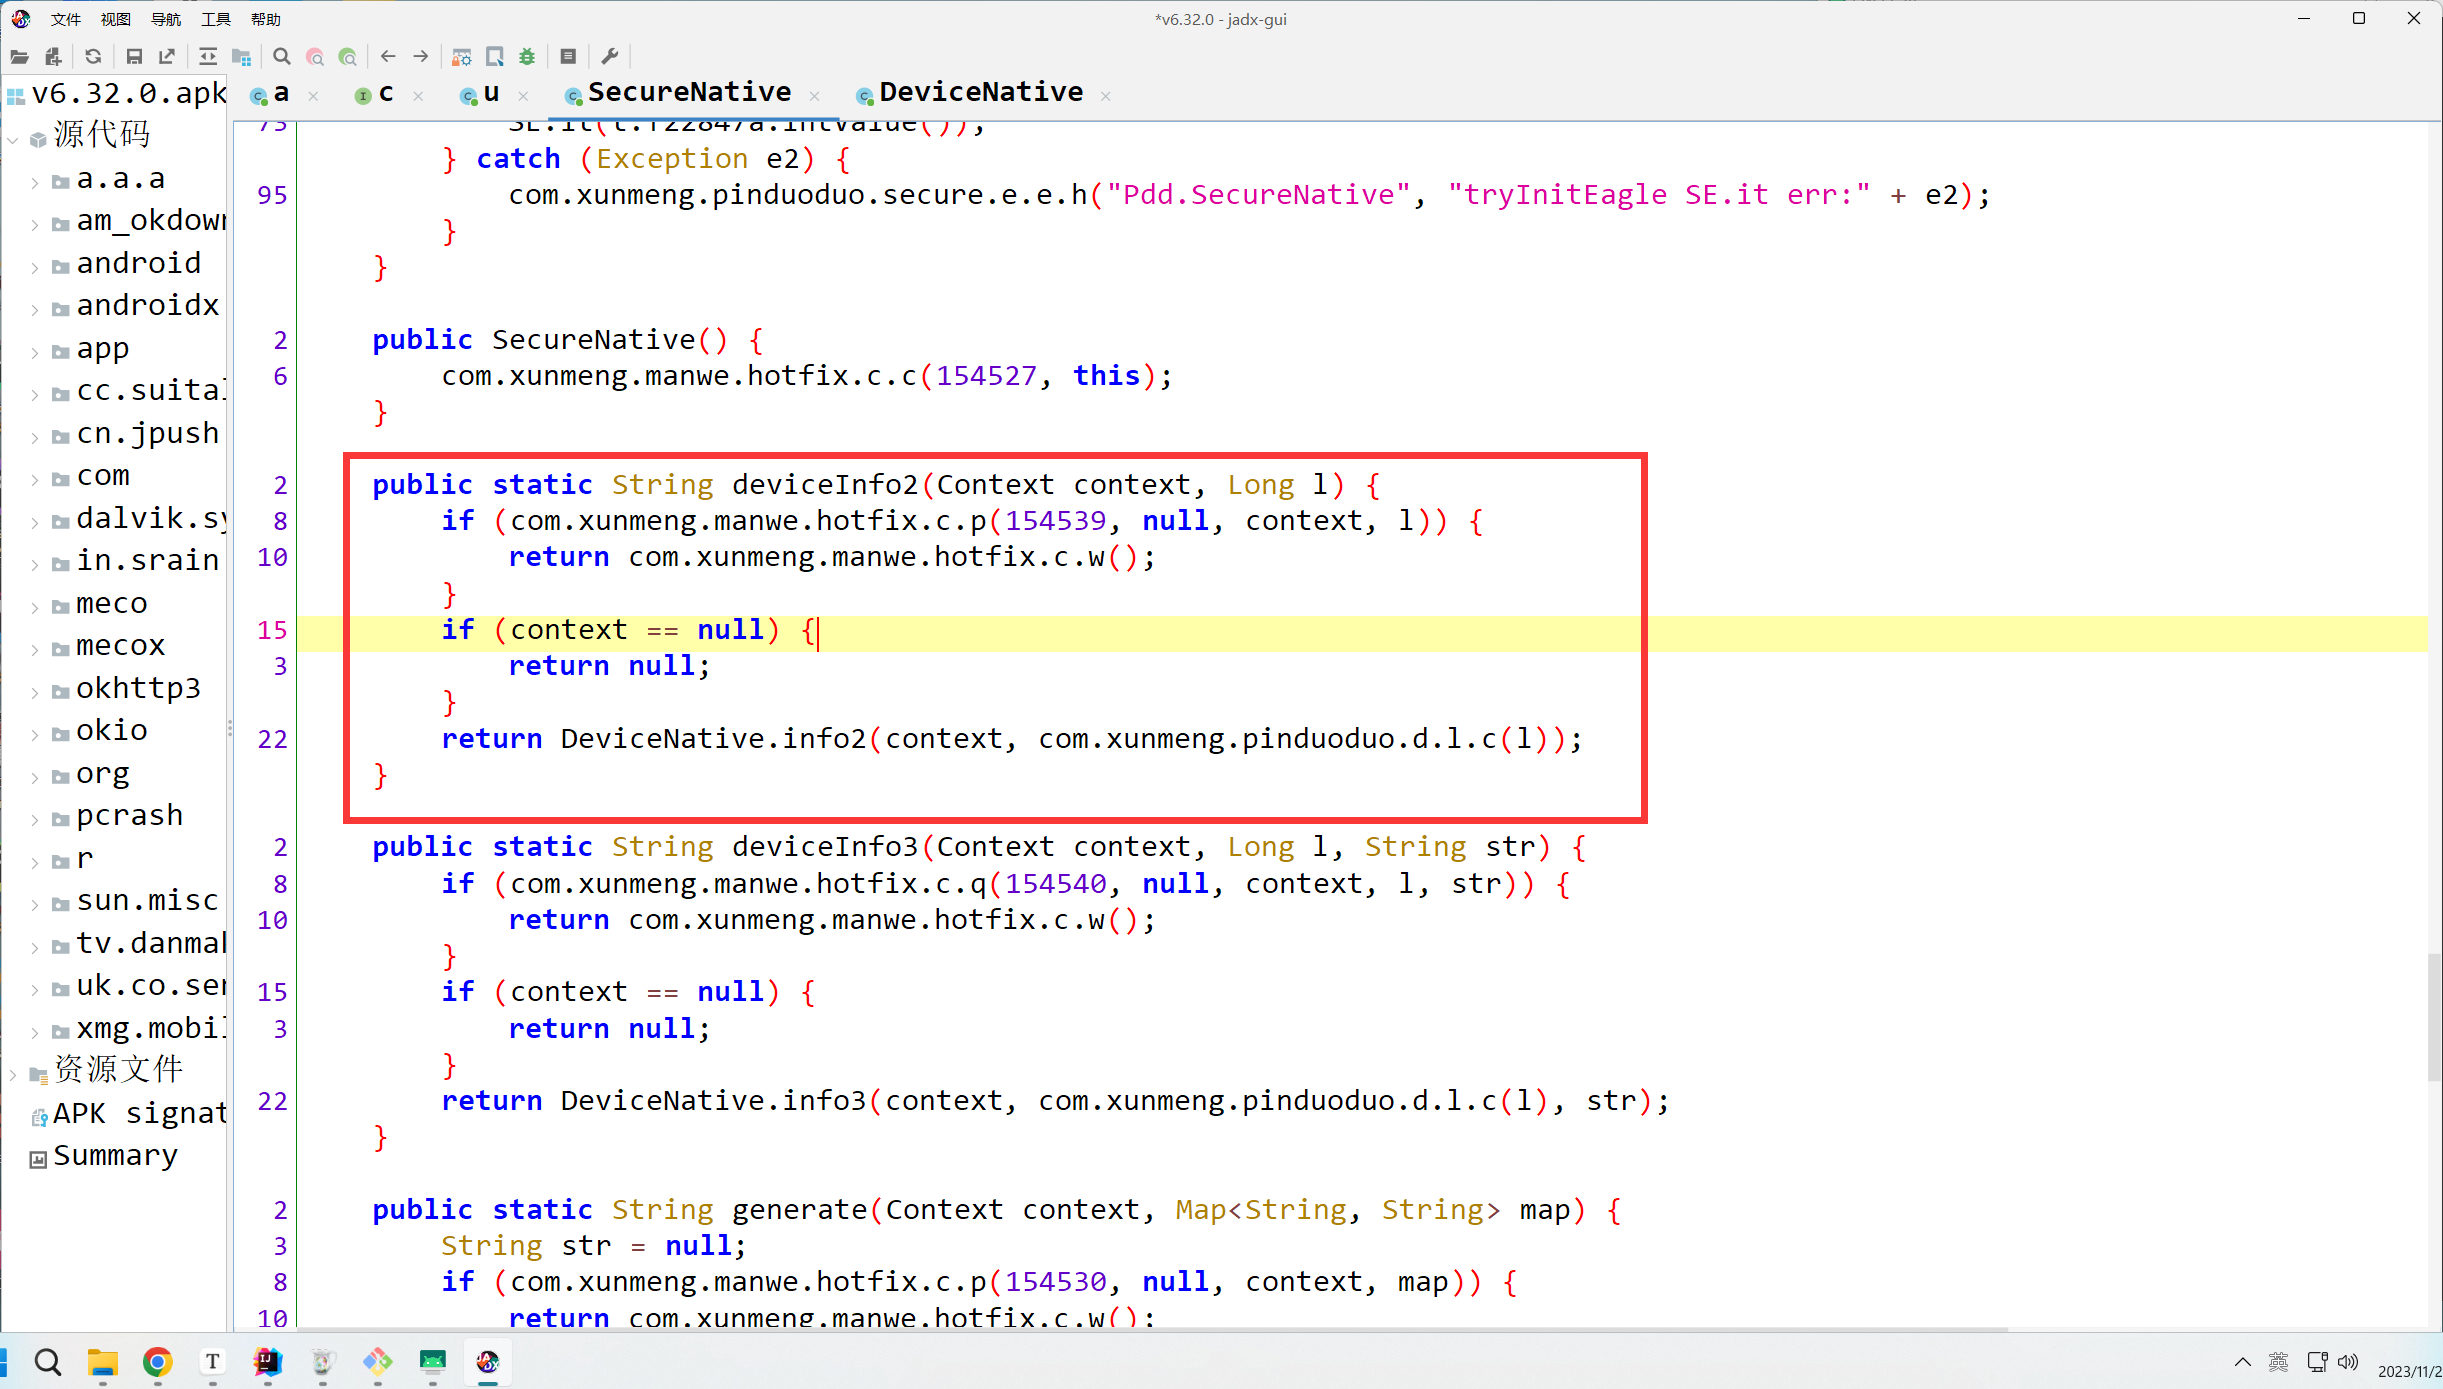Click the Windows taskbar search icon

click(x=47, y=1362)
